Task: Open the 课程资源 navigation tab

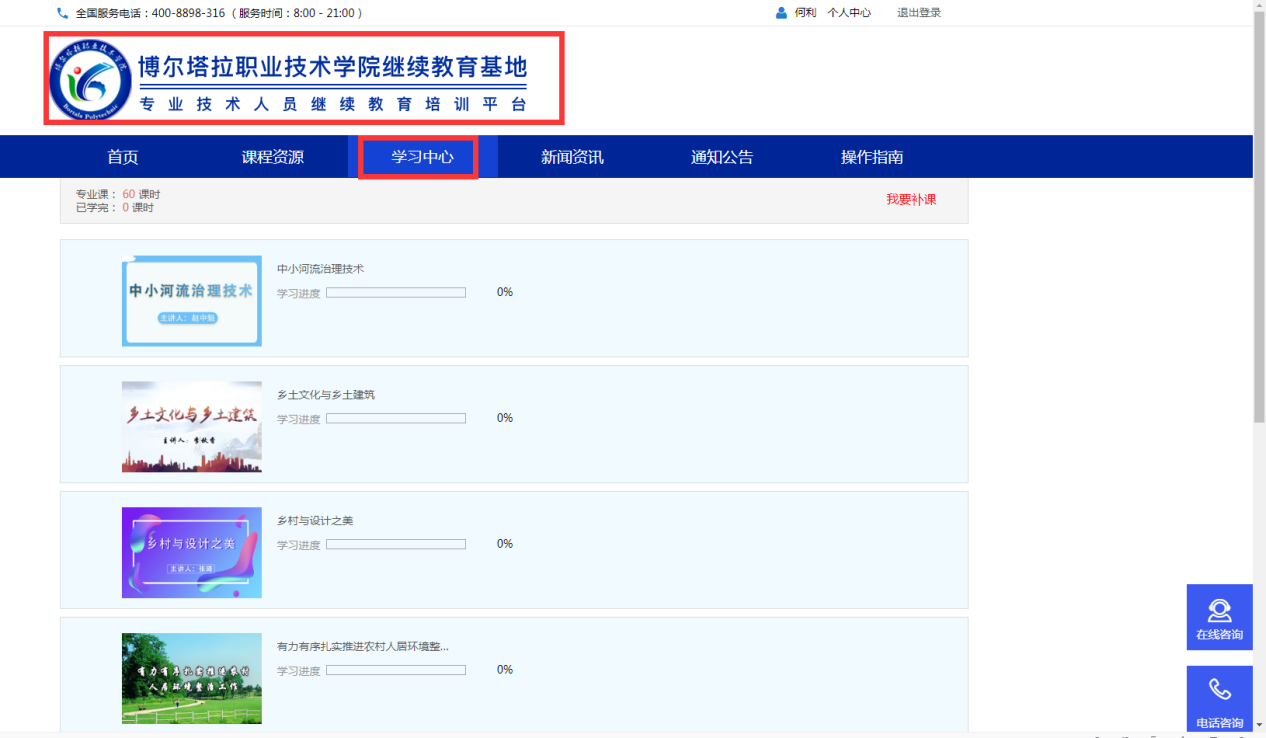Action: pos(272,157)
